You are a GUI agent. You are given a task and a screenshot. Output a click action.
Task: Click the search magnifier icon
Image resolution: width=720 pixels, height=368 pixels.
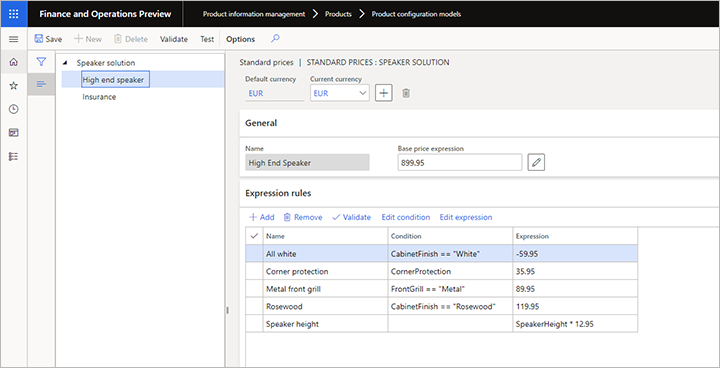[275, 39]
